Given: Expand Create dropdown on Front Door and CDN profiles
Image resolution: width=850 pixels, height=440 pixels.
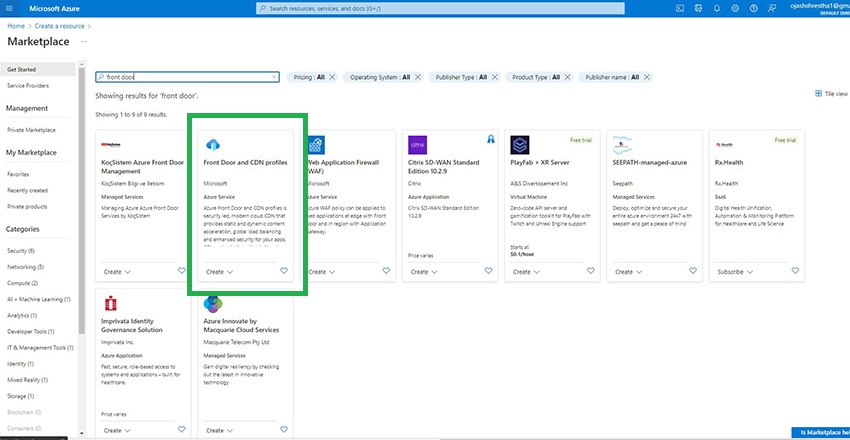Looking at the screenshot, I should 220,272.
